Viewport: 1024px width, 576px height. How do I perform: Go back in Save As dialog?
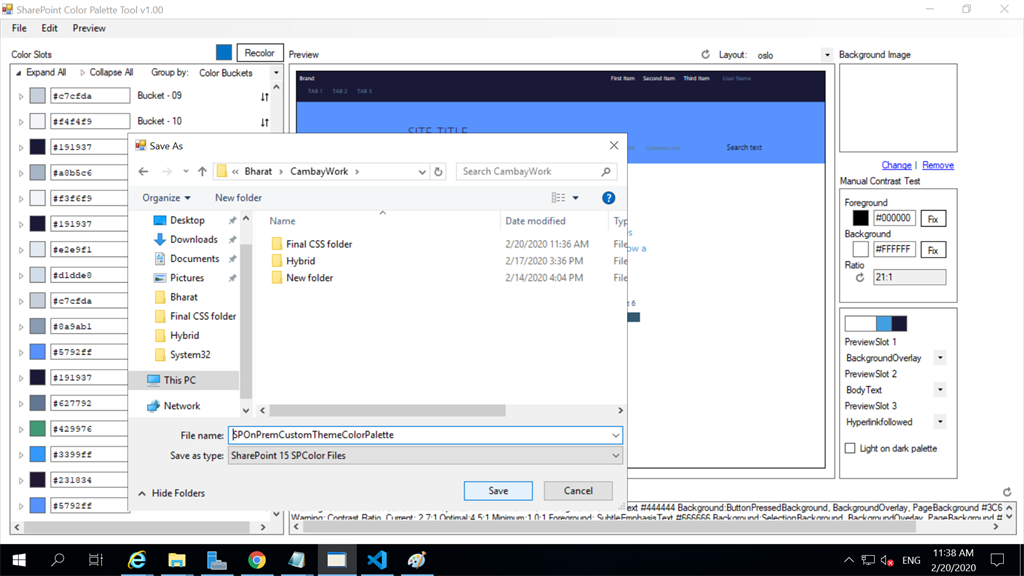click(144, 171)
